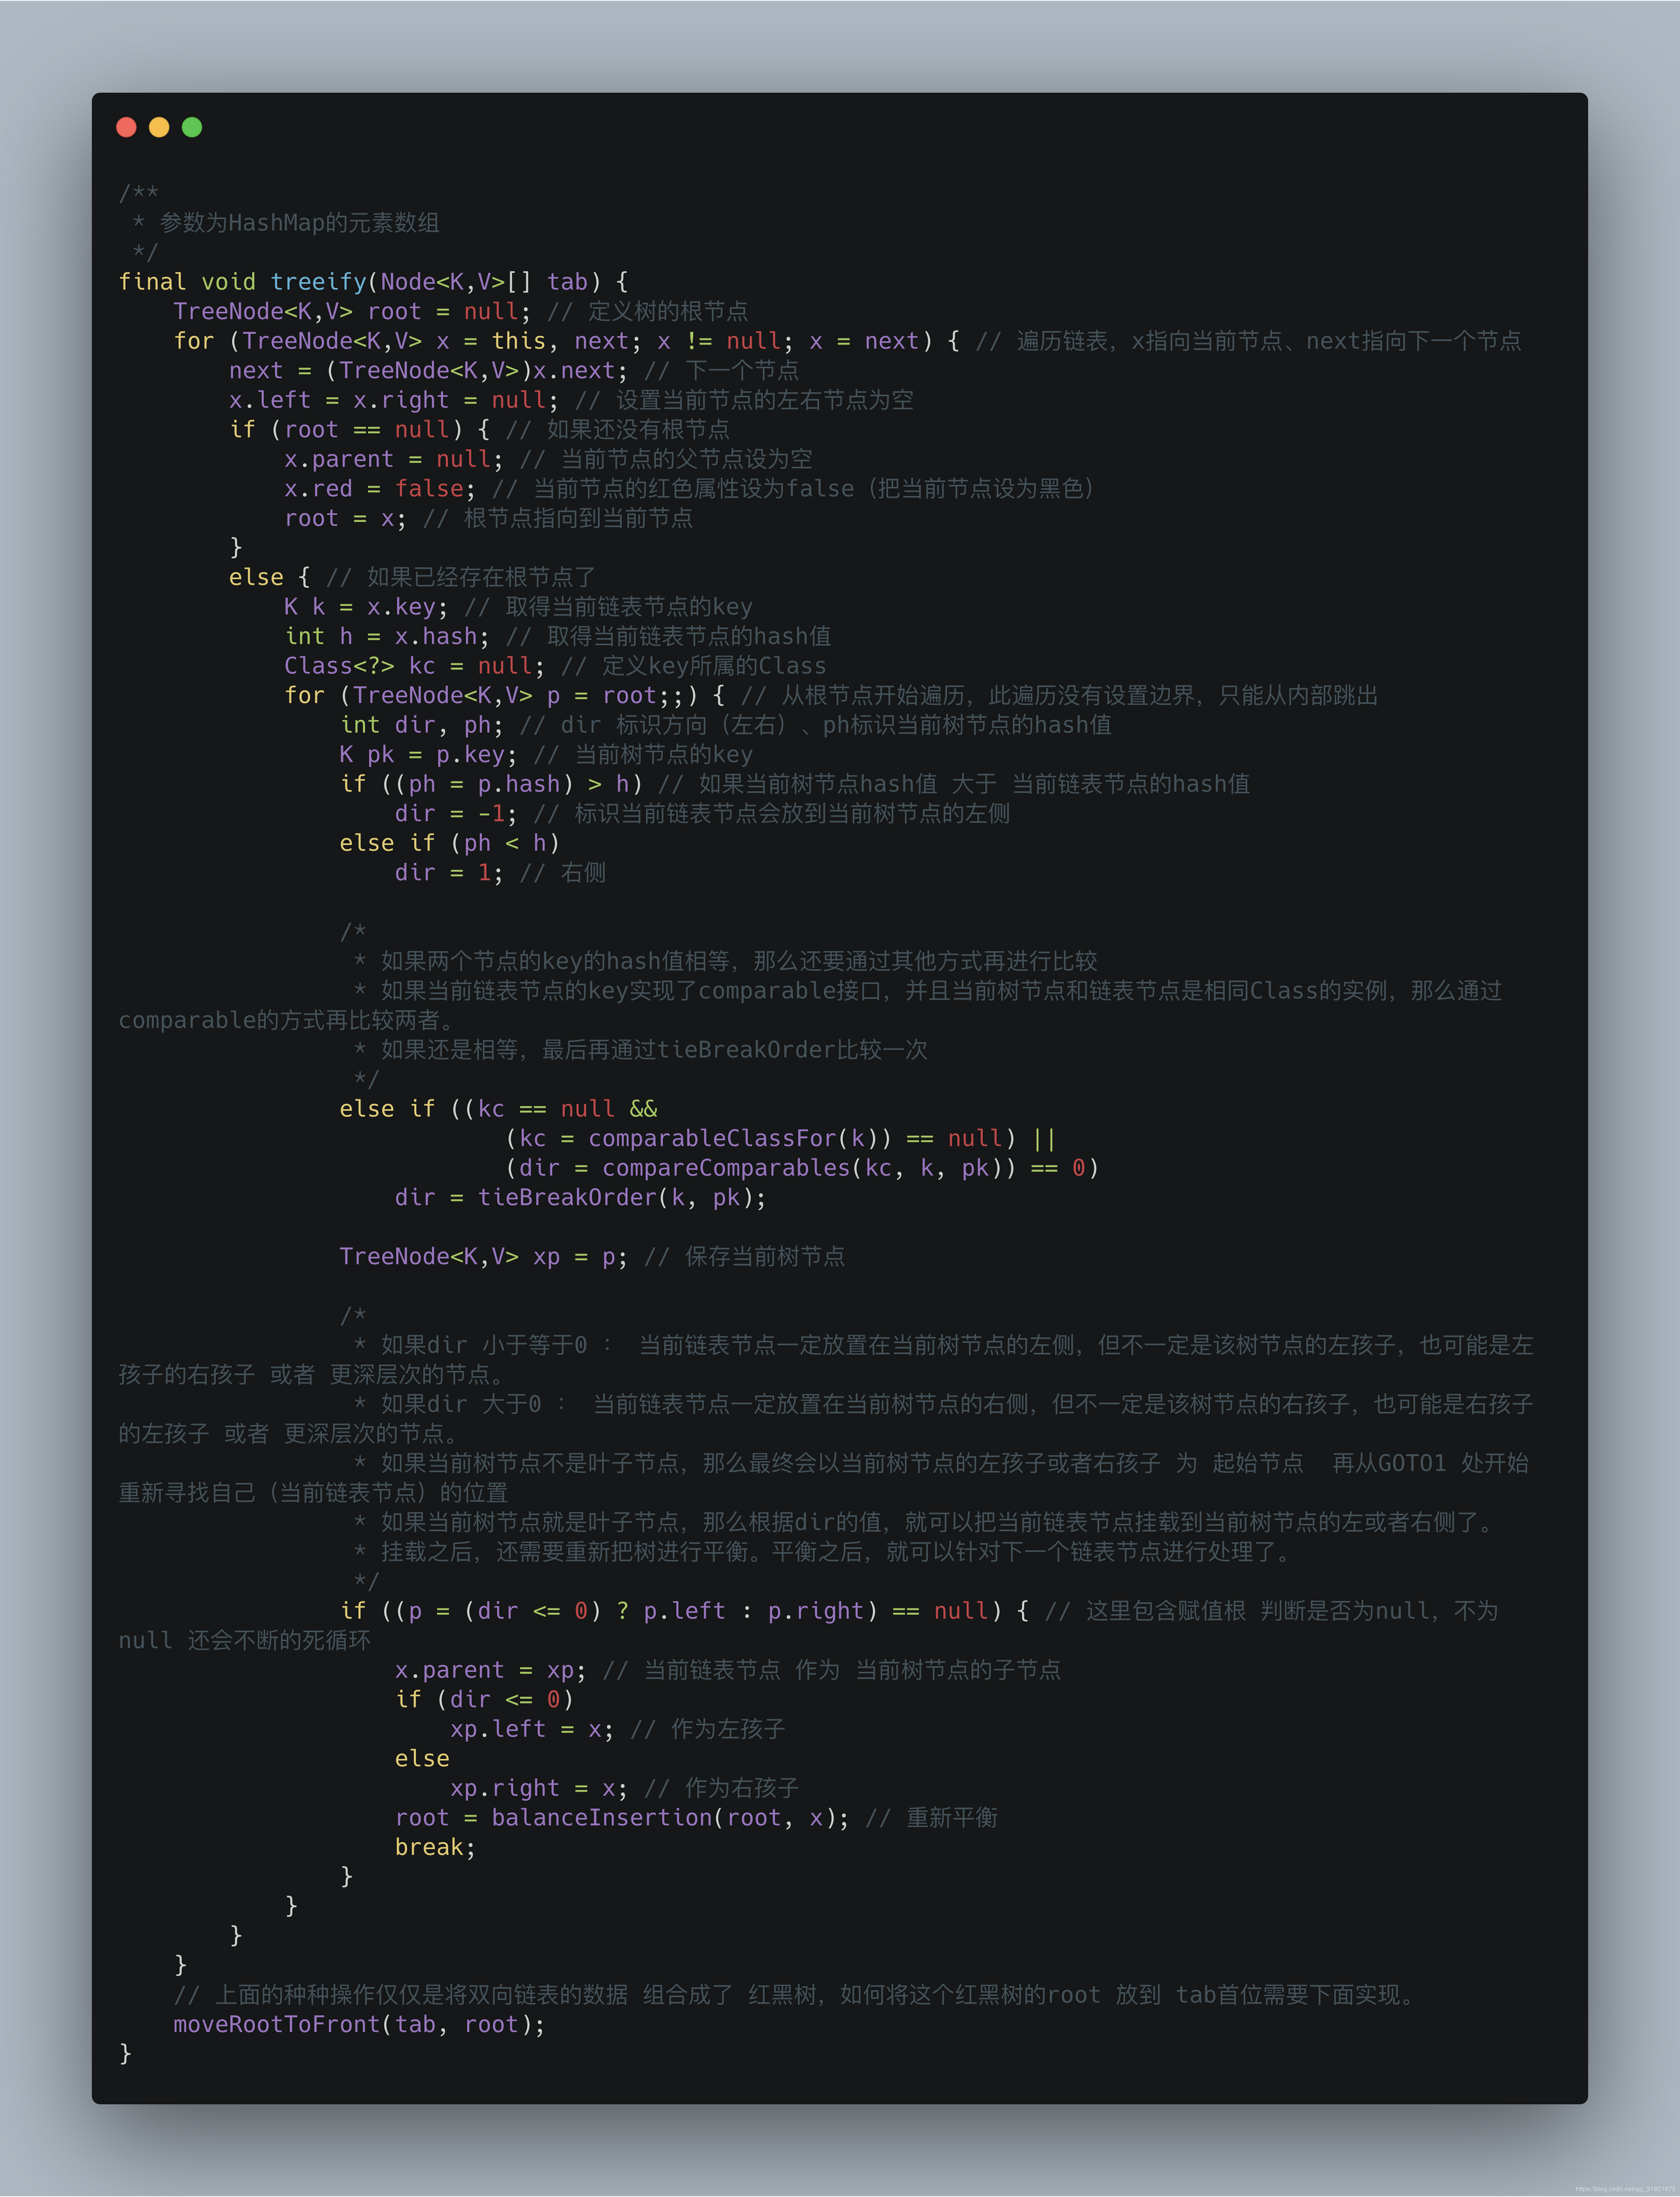Click the yellow minimize dot
The height and width of the screenshot is (2197, 1680).
pos(159,127)
